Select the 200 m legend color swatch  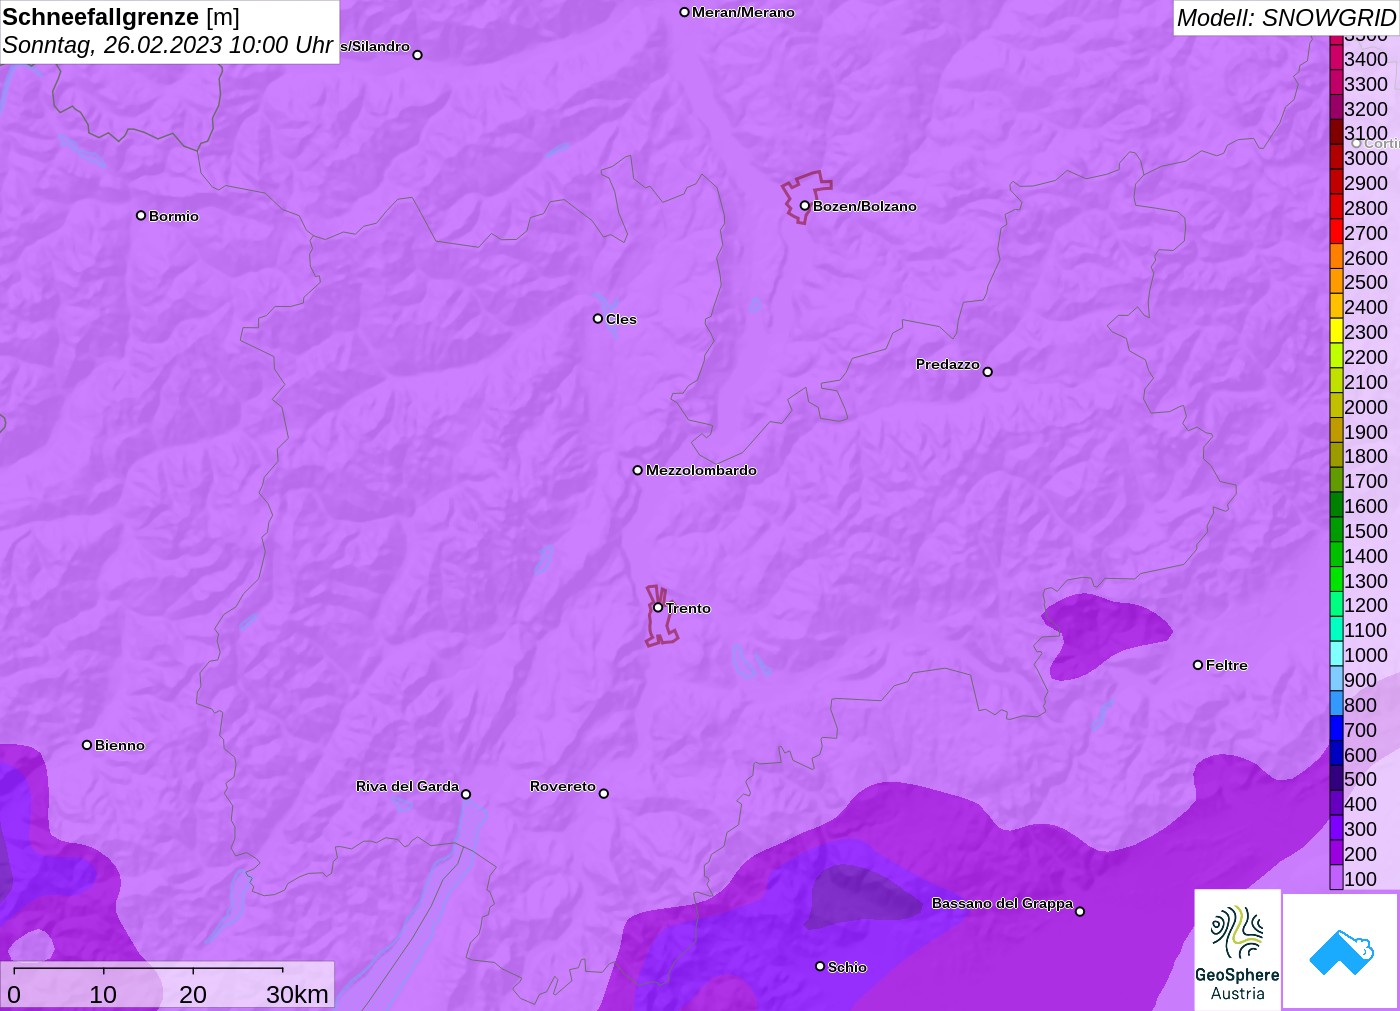(1336, 853)
